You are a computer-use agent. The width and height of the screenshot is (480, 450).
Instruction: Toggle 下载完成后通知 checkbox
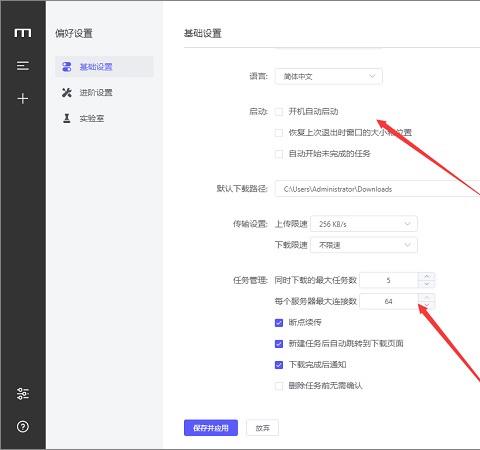pos(279,365)
